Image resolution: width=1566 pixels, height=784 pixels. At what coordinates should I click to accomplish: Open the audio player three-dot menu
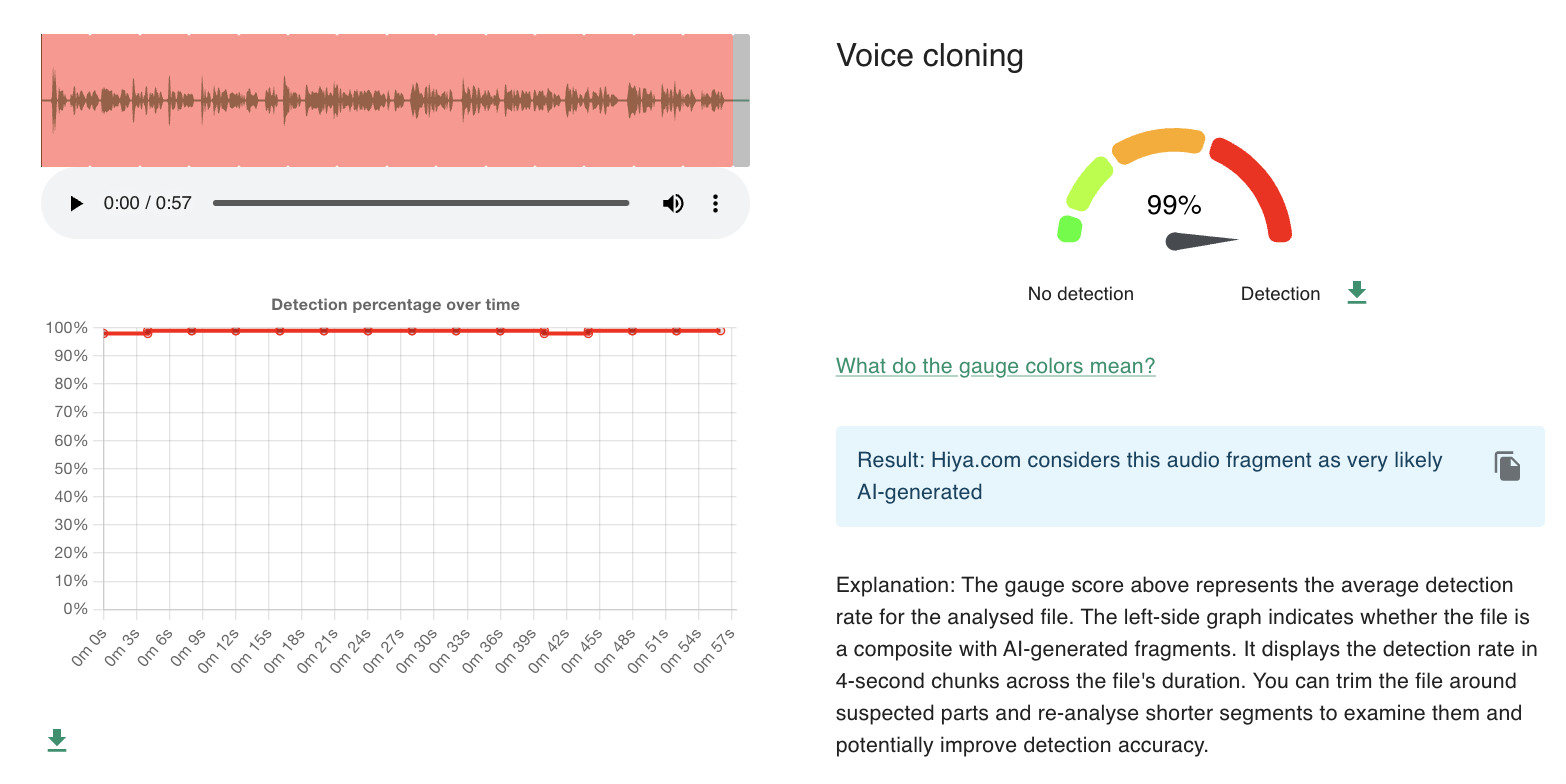(715, 204)
